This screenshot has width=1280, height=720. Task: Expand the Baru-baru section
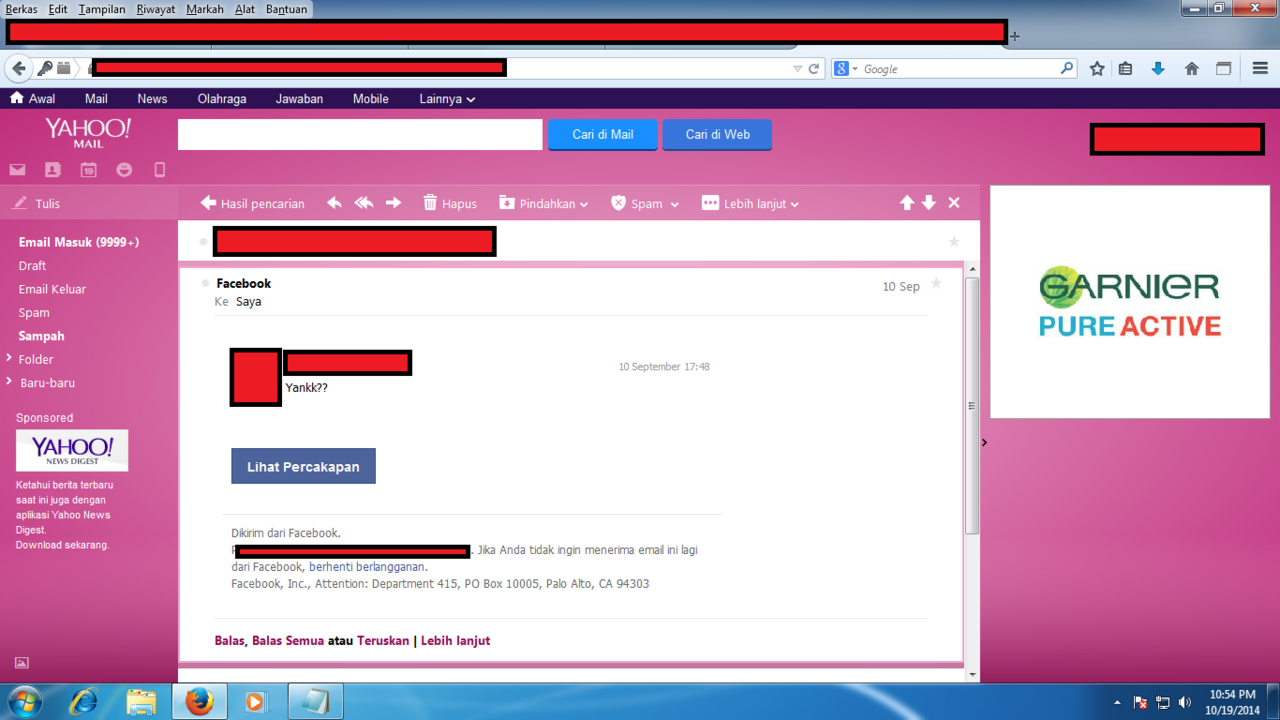point(9,381)
